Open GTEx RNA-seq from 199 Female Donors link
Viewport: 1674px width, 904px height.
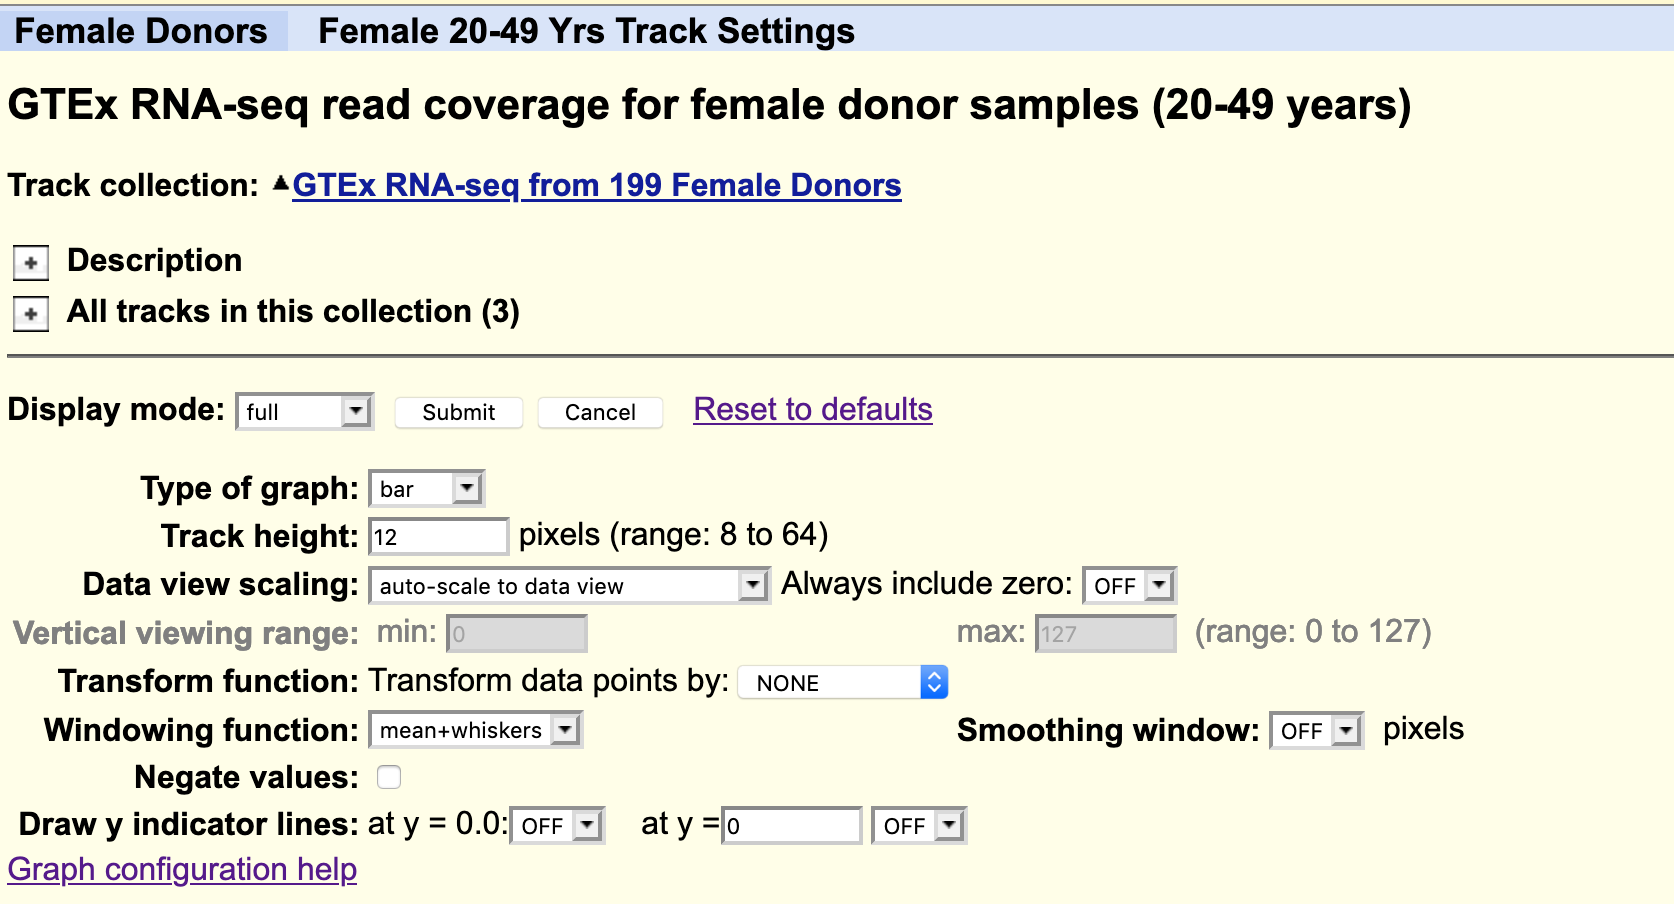coord(596,185)
